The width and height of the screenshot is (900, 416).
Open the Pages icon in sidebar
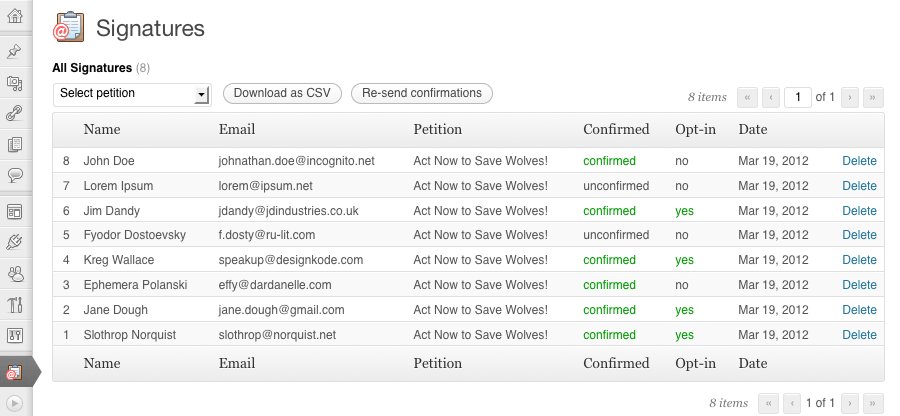click(15, 145)
